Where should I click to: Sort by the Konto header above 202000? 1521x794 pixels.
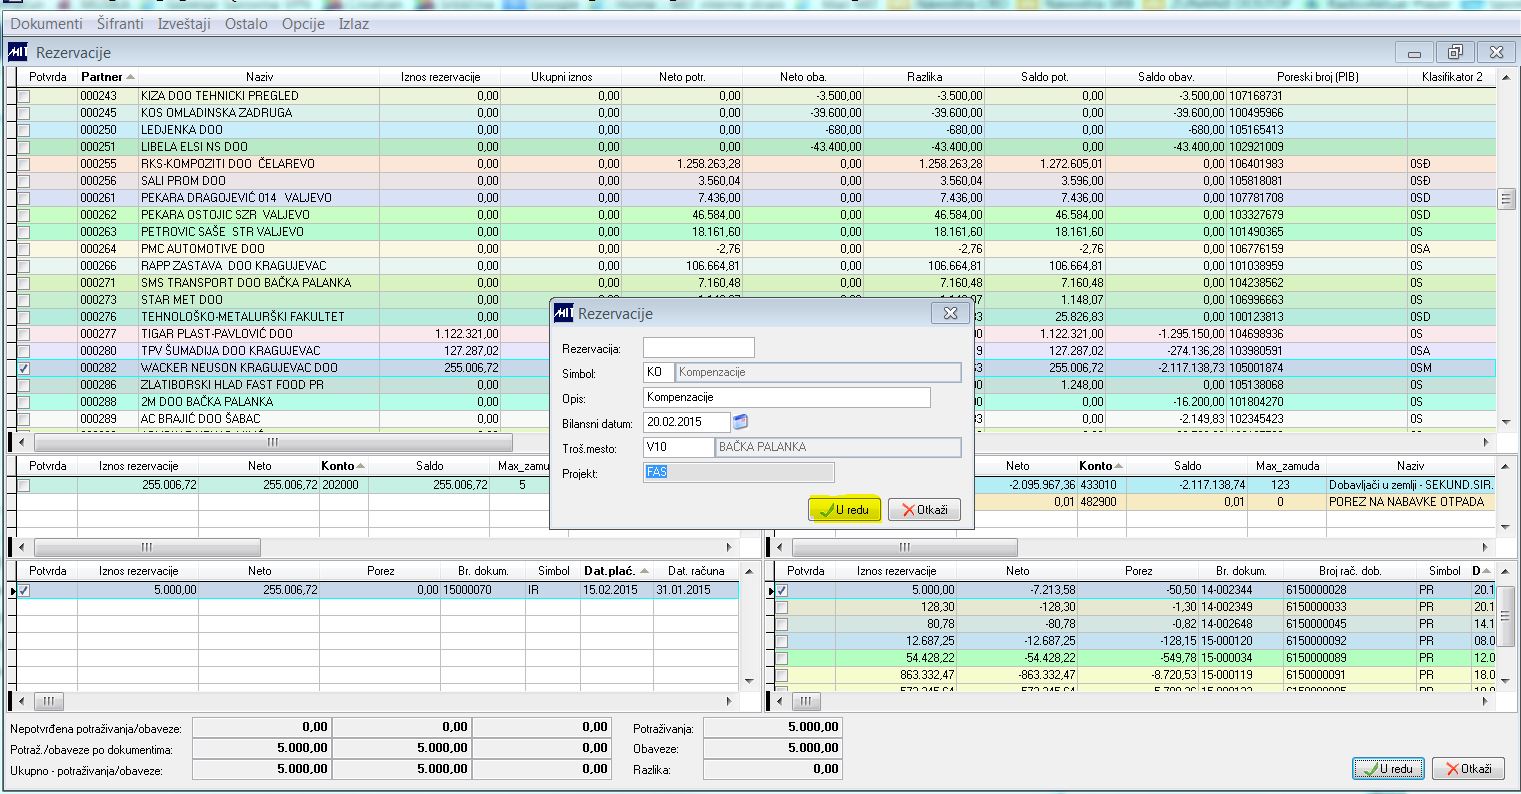tap(342, 466)
